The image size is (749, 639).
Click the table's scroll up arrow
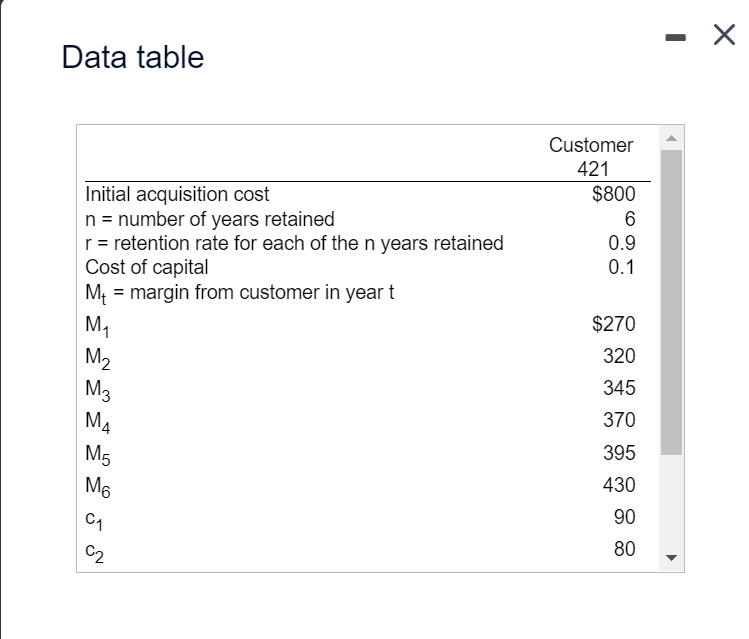(x=672, y=137)
